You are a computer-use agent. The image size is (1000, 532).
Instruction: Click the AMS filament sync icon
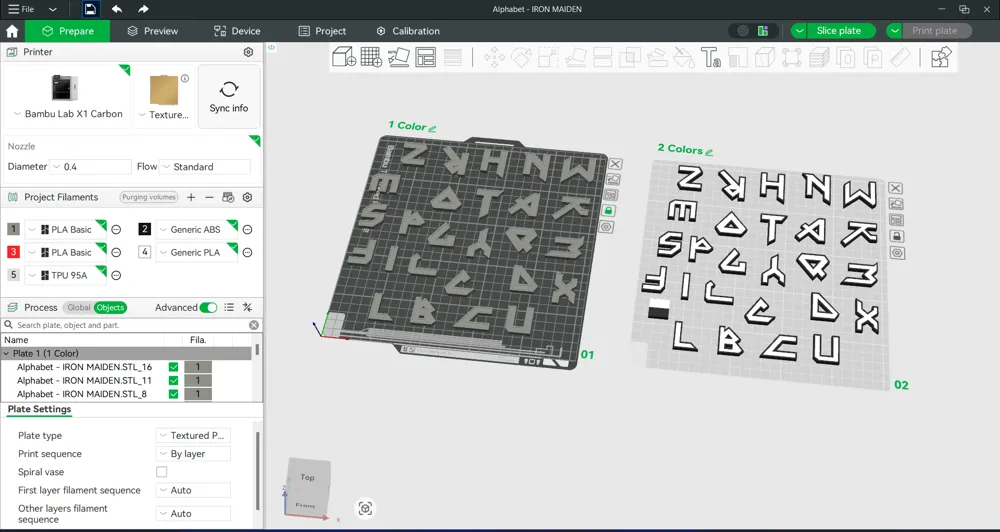pyautogui.click(x=228, y=198)
